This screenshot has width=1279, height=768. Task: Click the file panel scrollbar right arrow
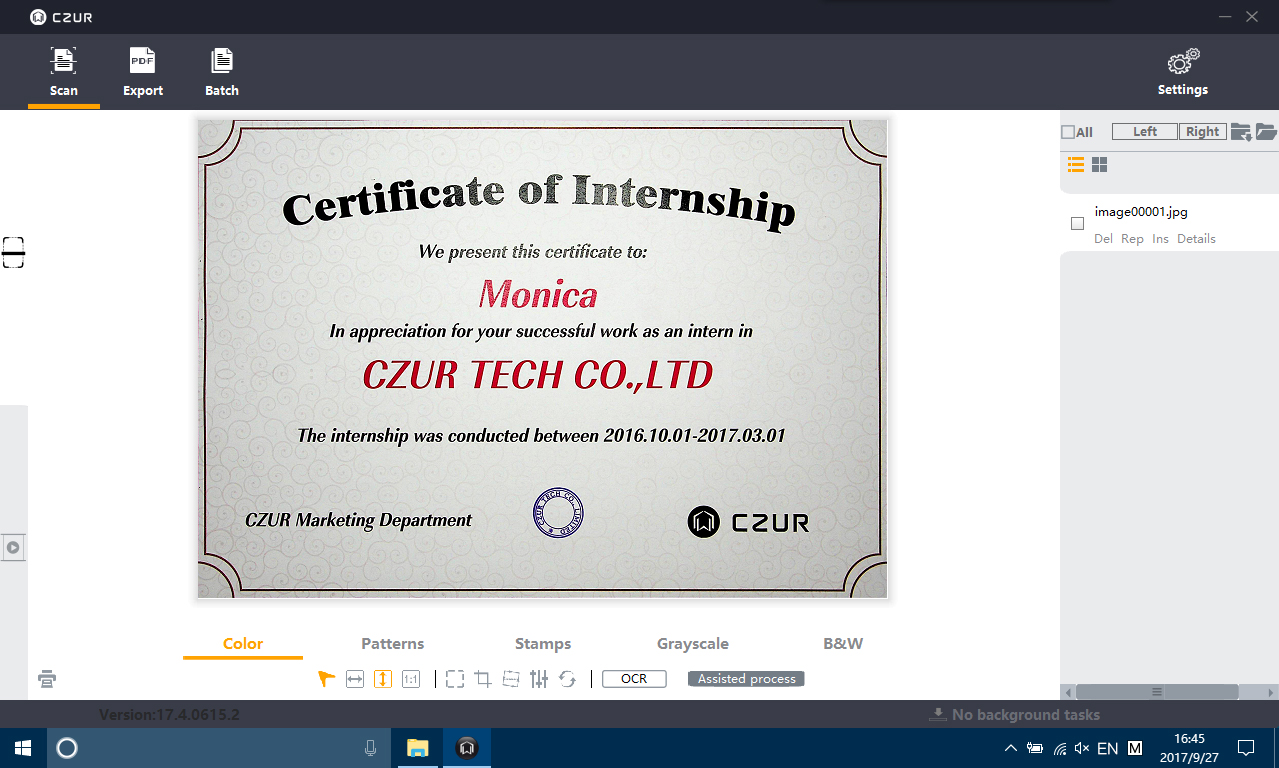1271,692
